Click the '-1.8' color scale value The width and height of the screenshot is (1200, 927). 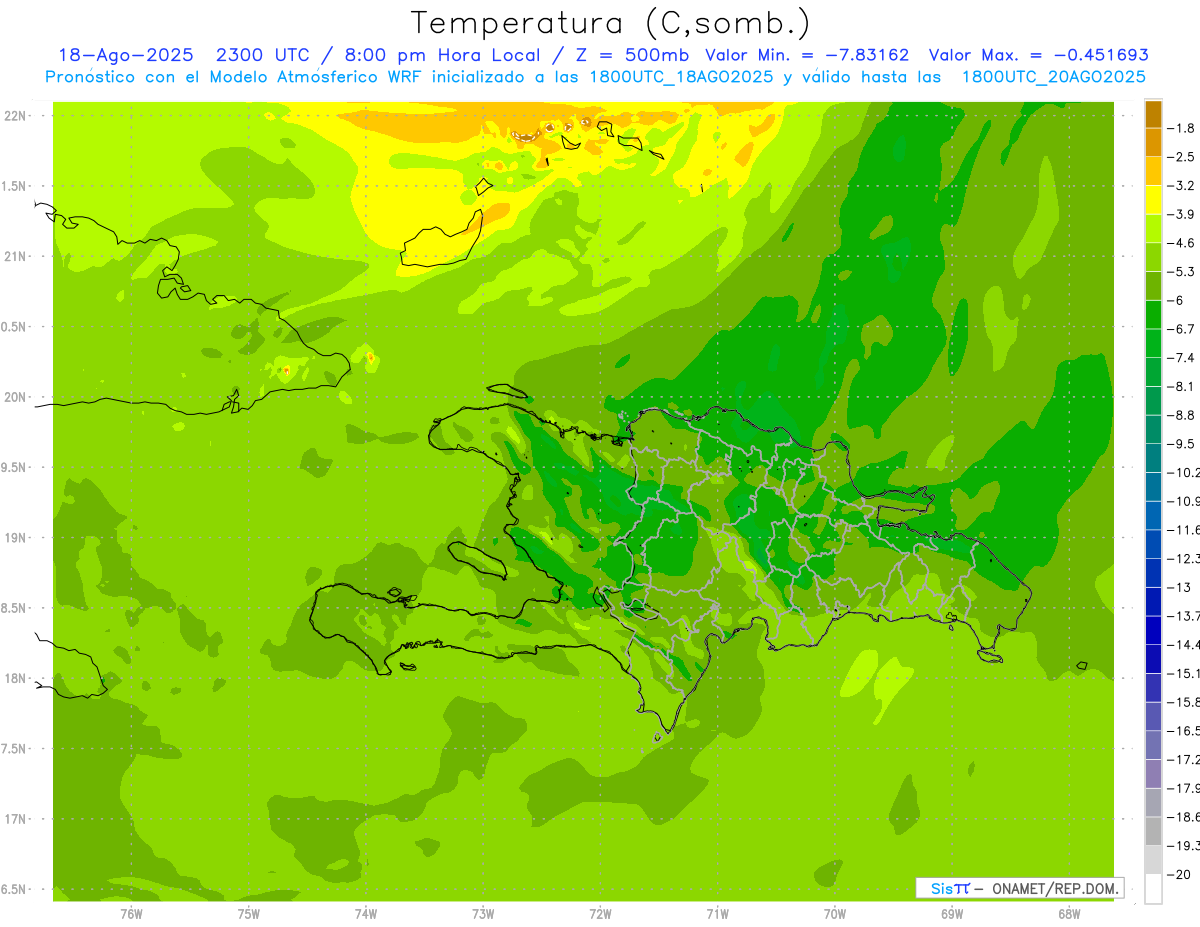(x=1182, y=128)
